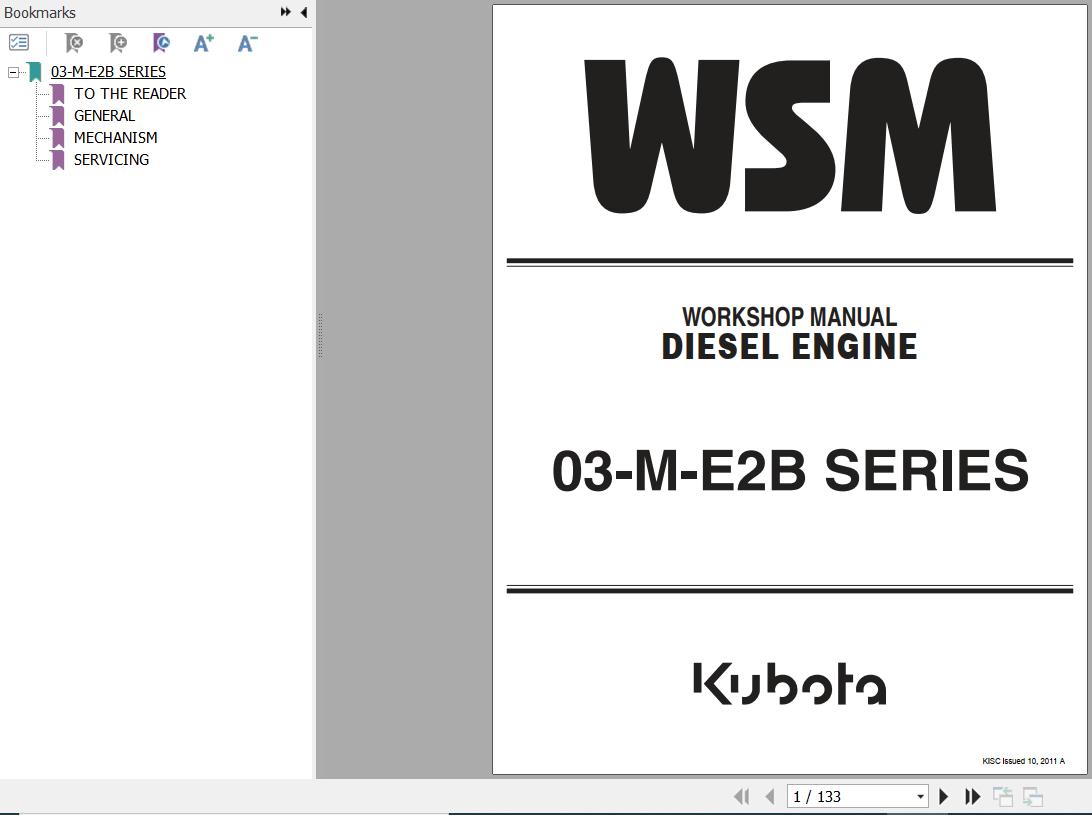Click the add new bookmark icon

coord(118,43)
